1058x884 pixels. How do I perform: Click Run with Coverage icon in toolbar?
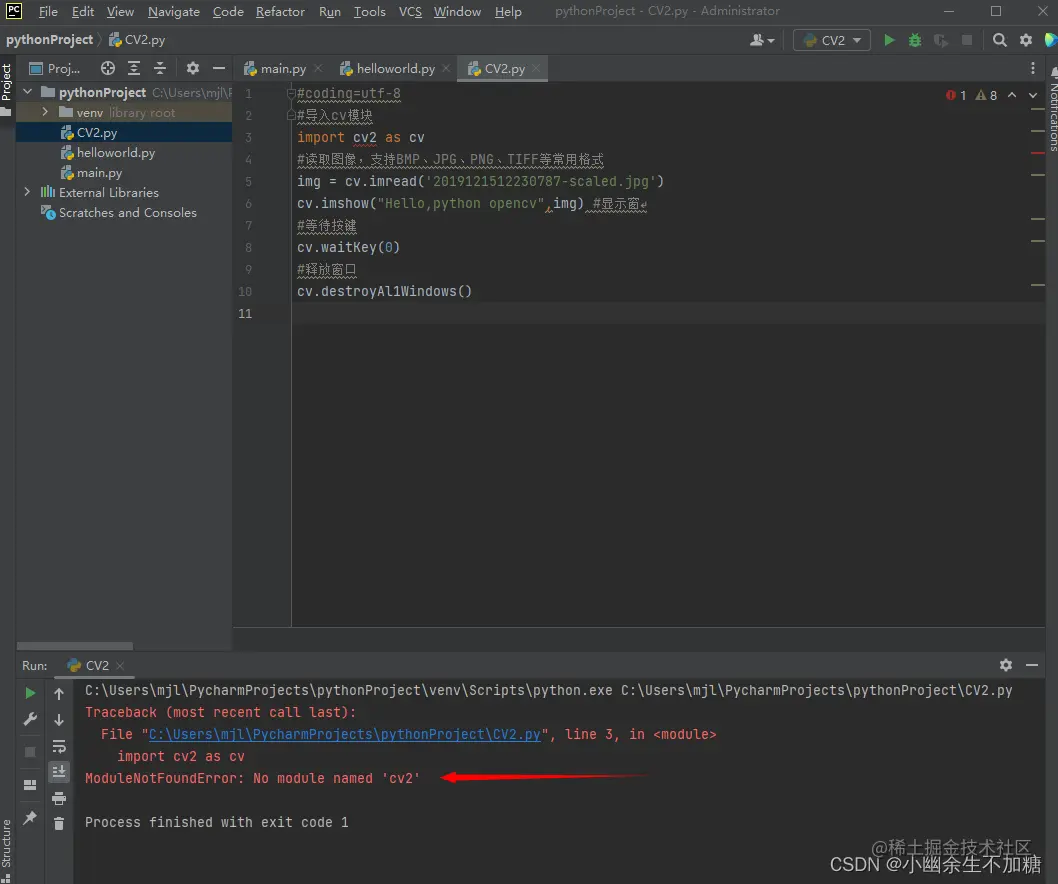pyautogui.click(x=941, y=40)
